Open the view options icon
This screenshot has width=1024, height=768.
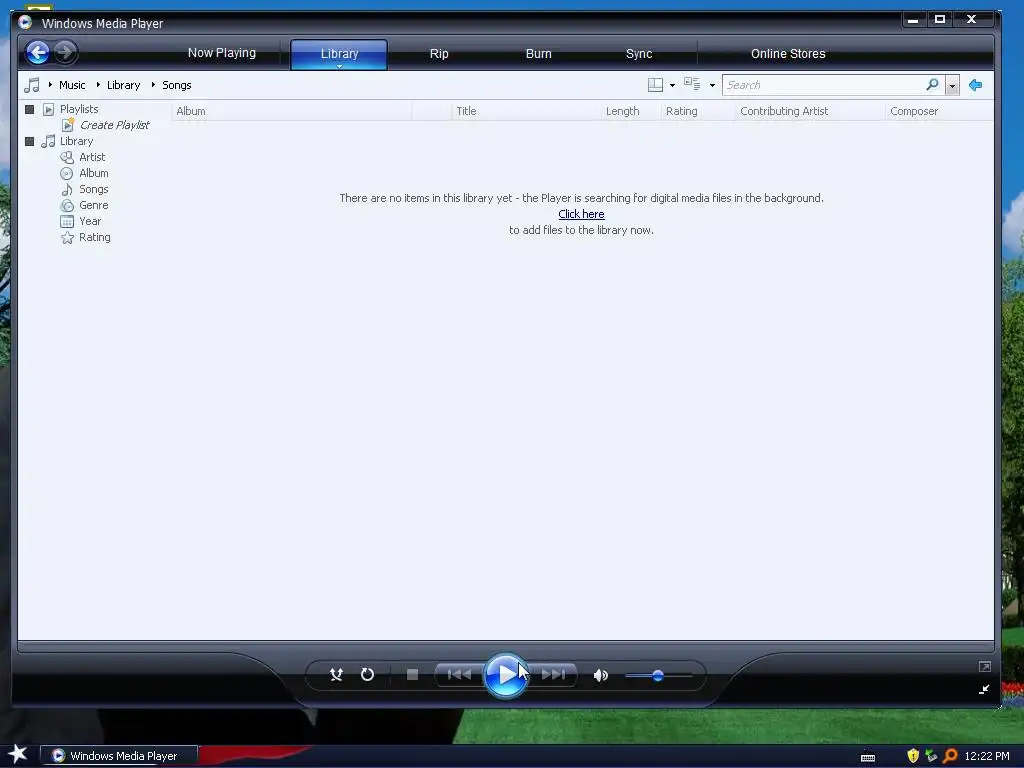tap(692, 84)
